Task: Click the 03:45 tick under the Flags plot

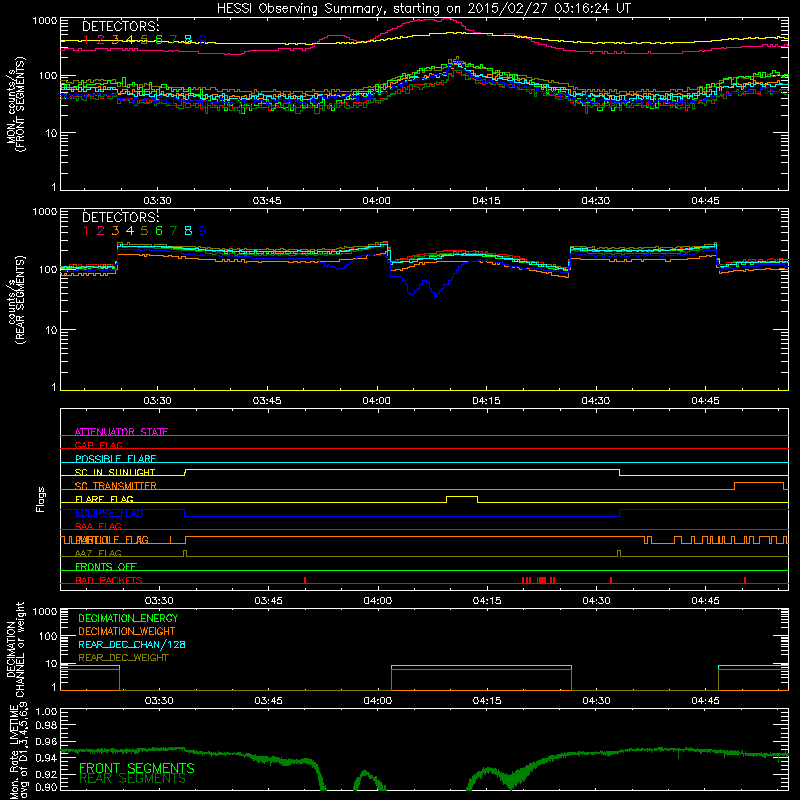Action: click(x=268, y=601)
